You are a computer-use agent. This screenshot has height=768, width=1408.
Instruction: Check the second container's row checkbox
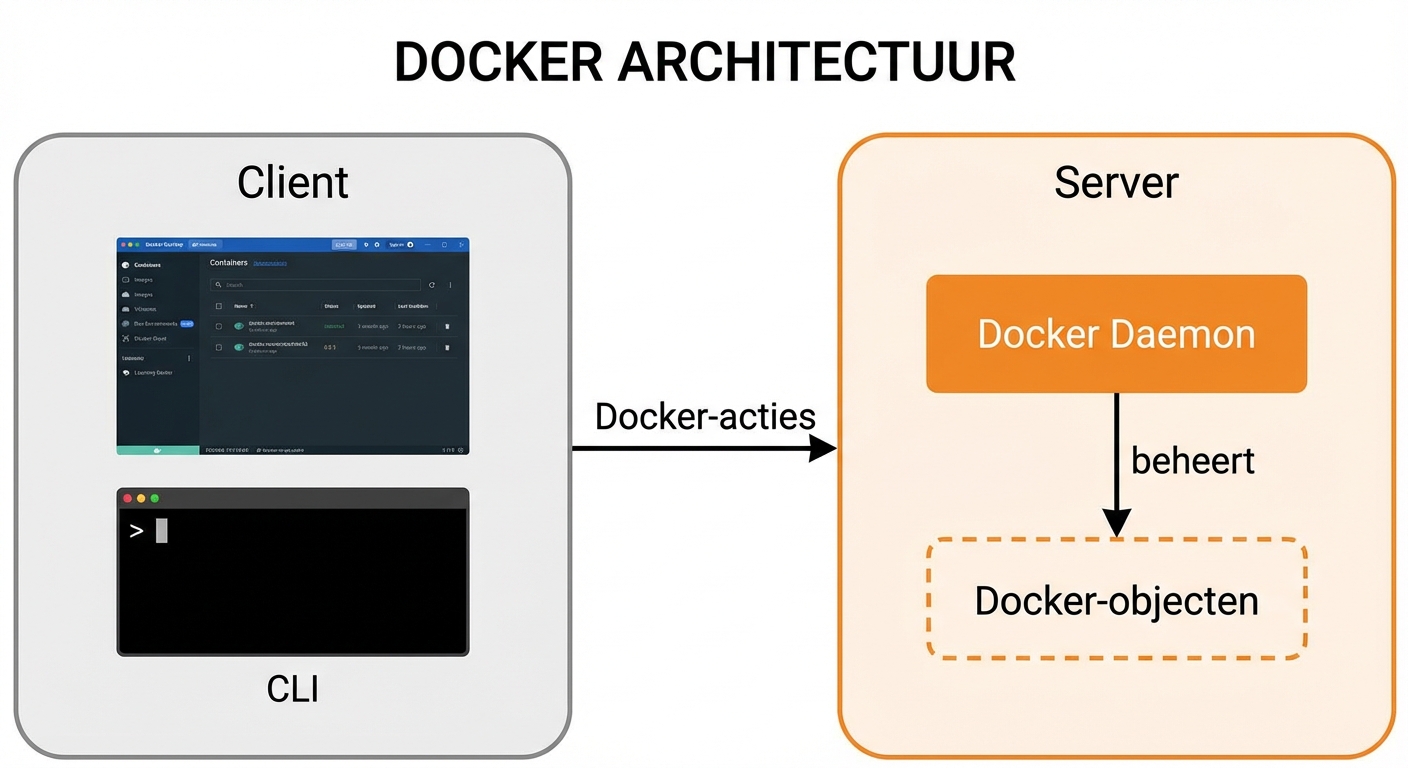click(x=218, y=347)
